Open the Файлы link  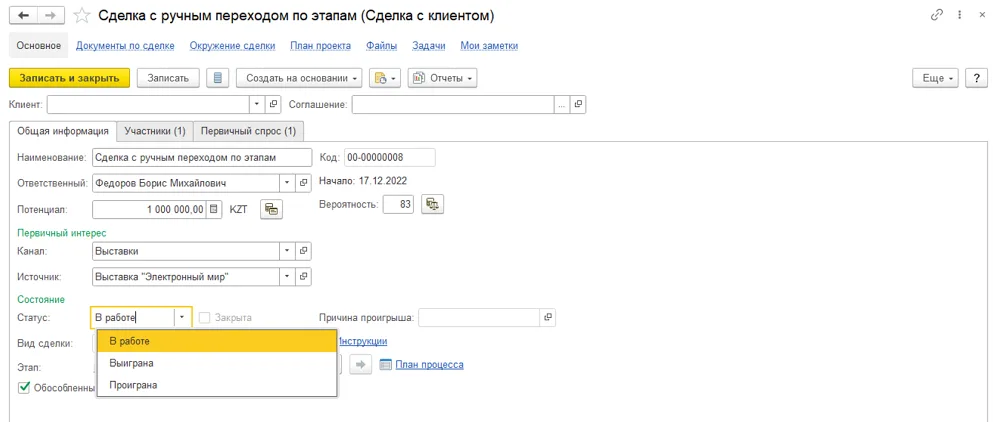click(382, 46)
